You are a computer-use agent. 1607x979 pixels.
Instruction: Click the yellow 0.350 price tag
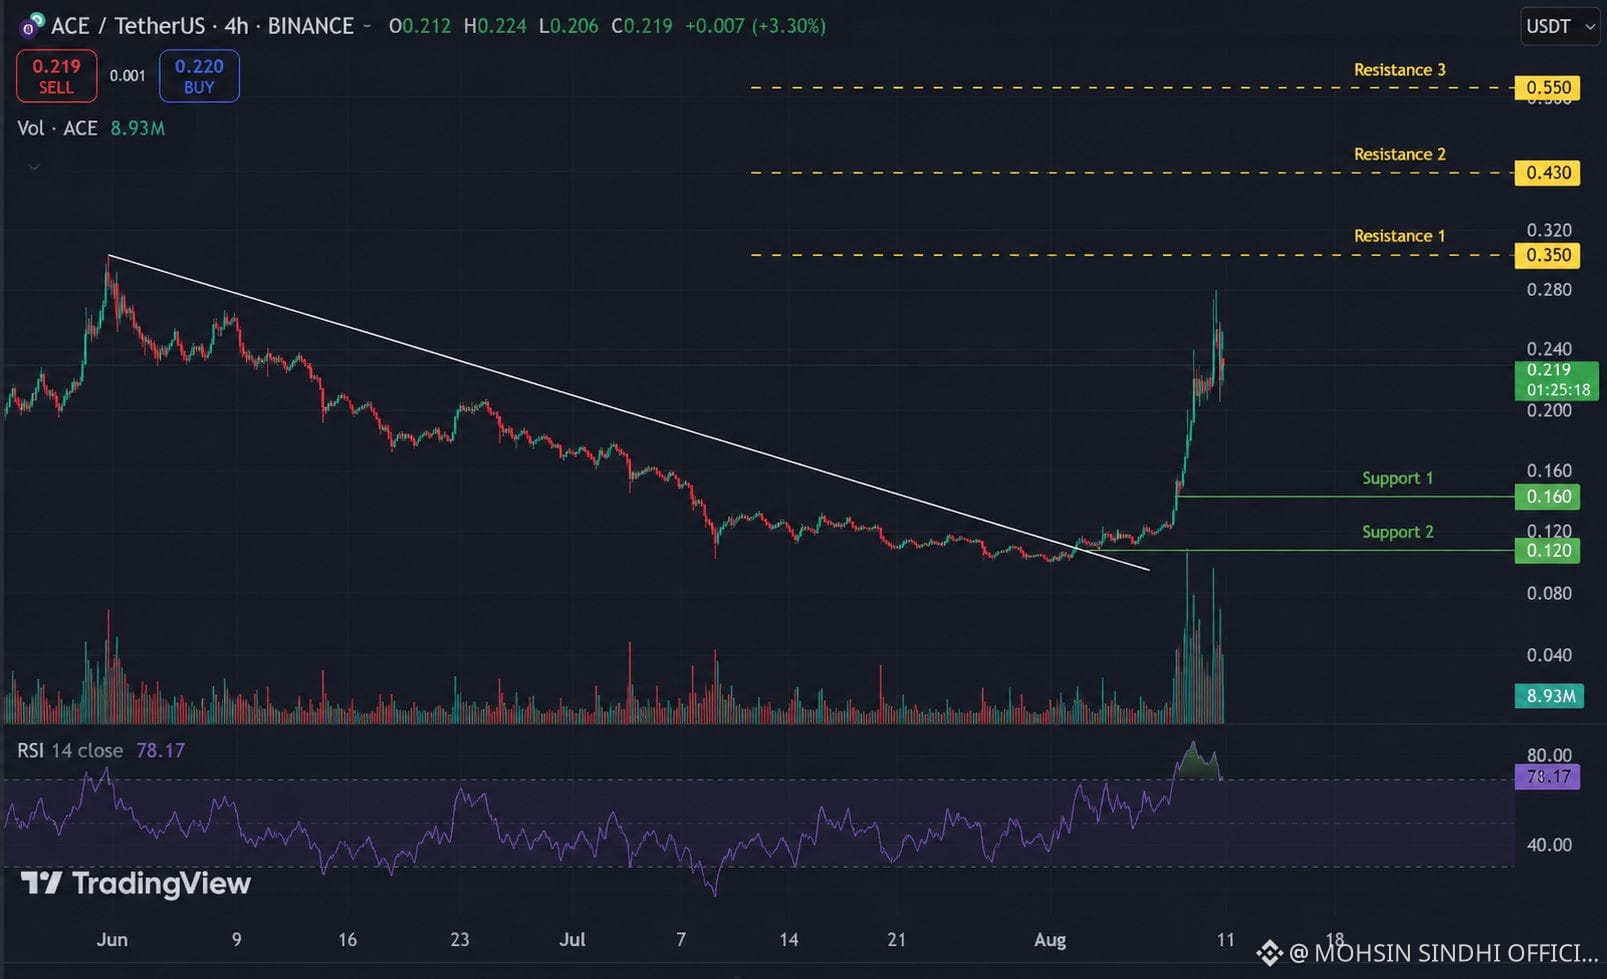[1548, 255]
